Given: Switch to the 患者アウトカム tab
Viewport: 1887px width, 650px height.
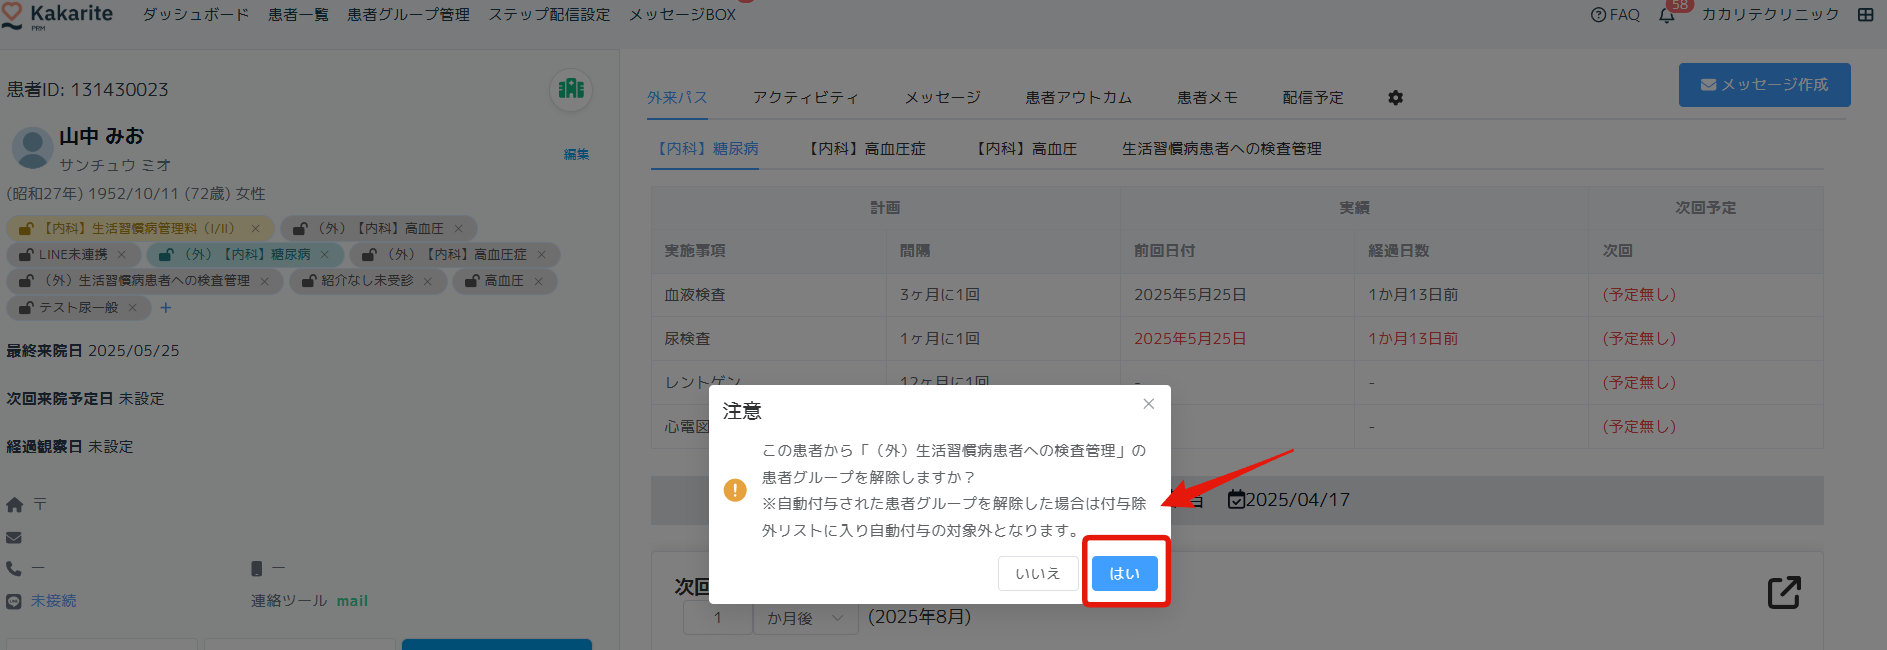Looking at the screenshot, I should tap(1079, 98).
